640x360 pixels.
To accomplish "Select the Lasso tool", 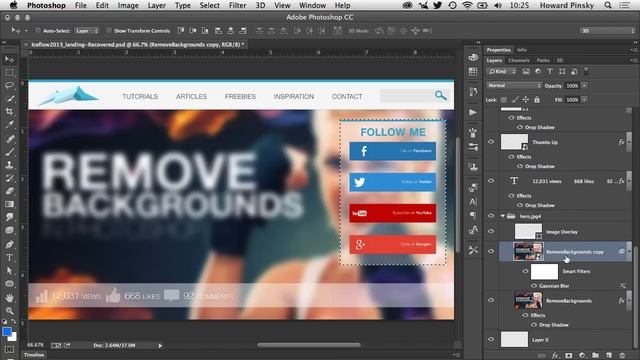I will click(x=9, y=86).
